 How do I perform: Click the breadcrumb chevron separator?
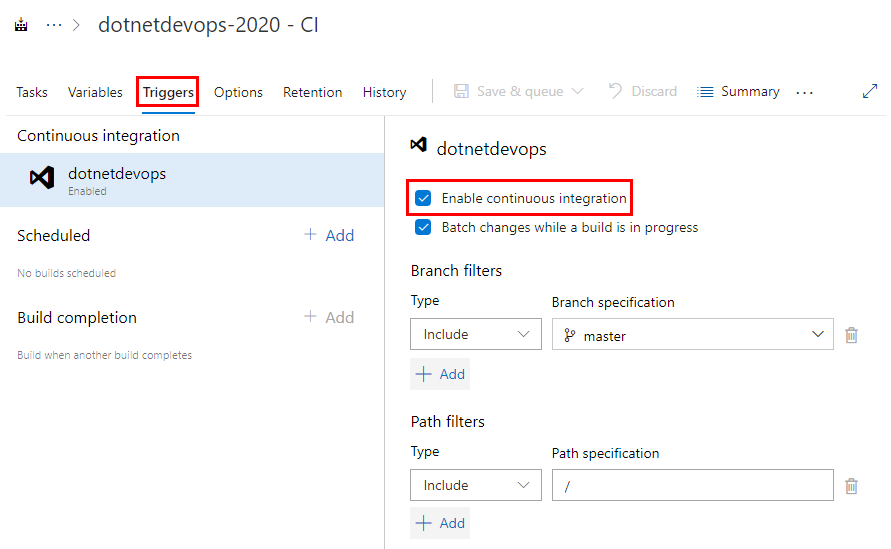(x=77, y=25)
